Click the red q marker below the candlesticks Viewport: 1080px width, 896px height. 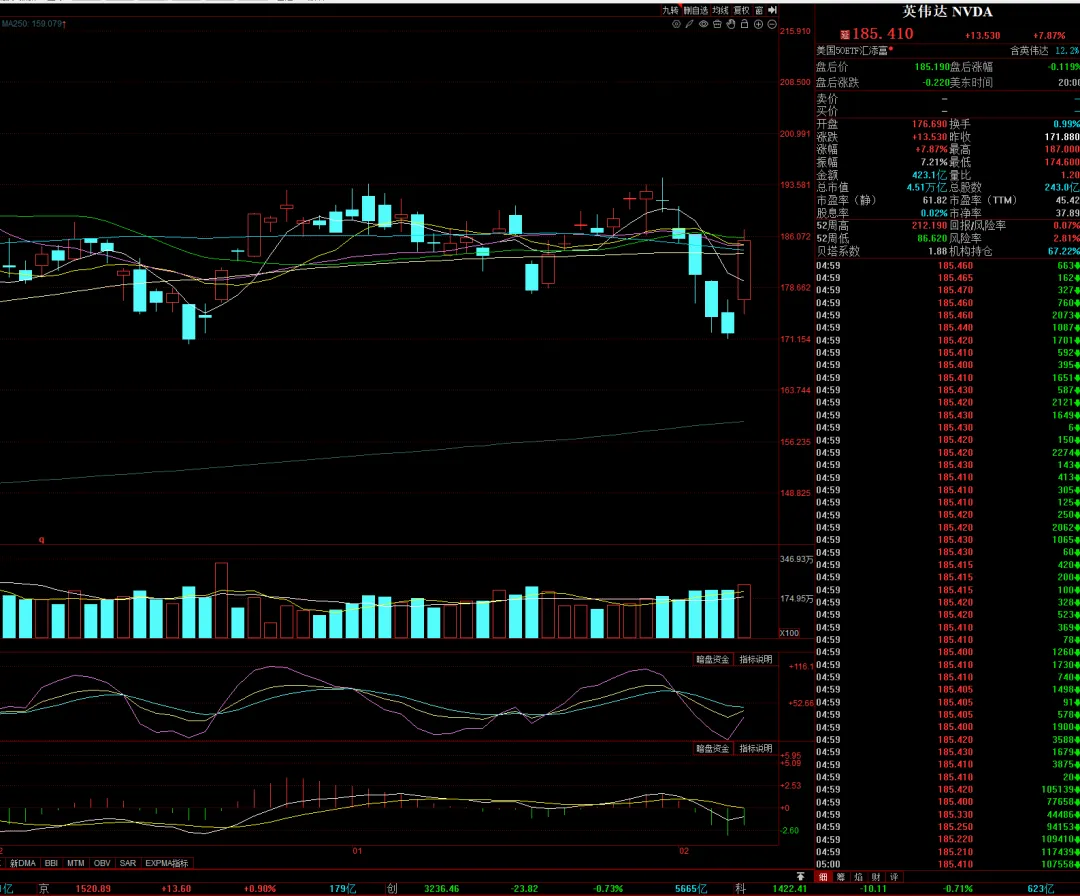pyautogui.click(x=41, y=540)
